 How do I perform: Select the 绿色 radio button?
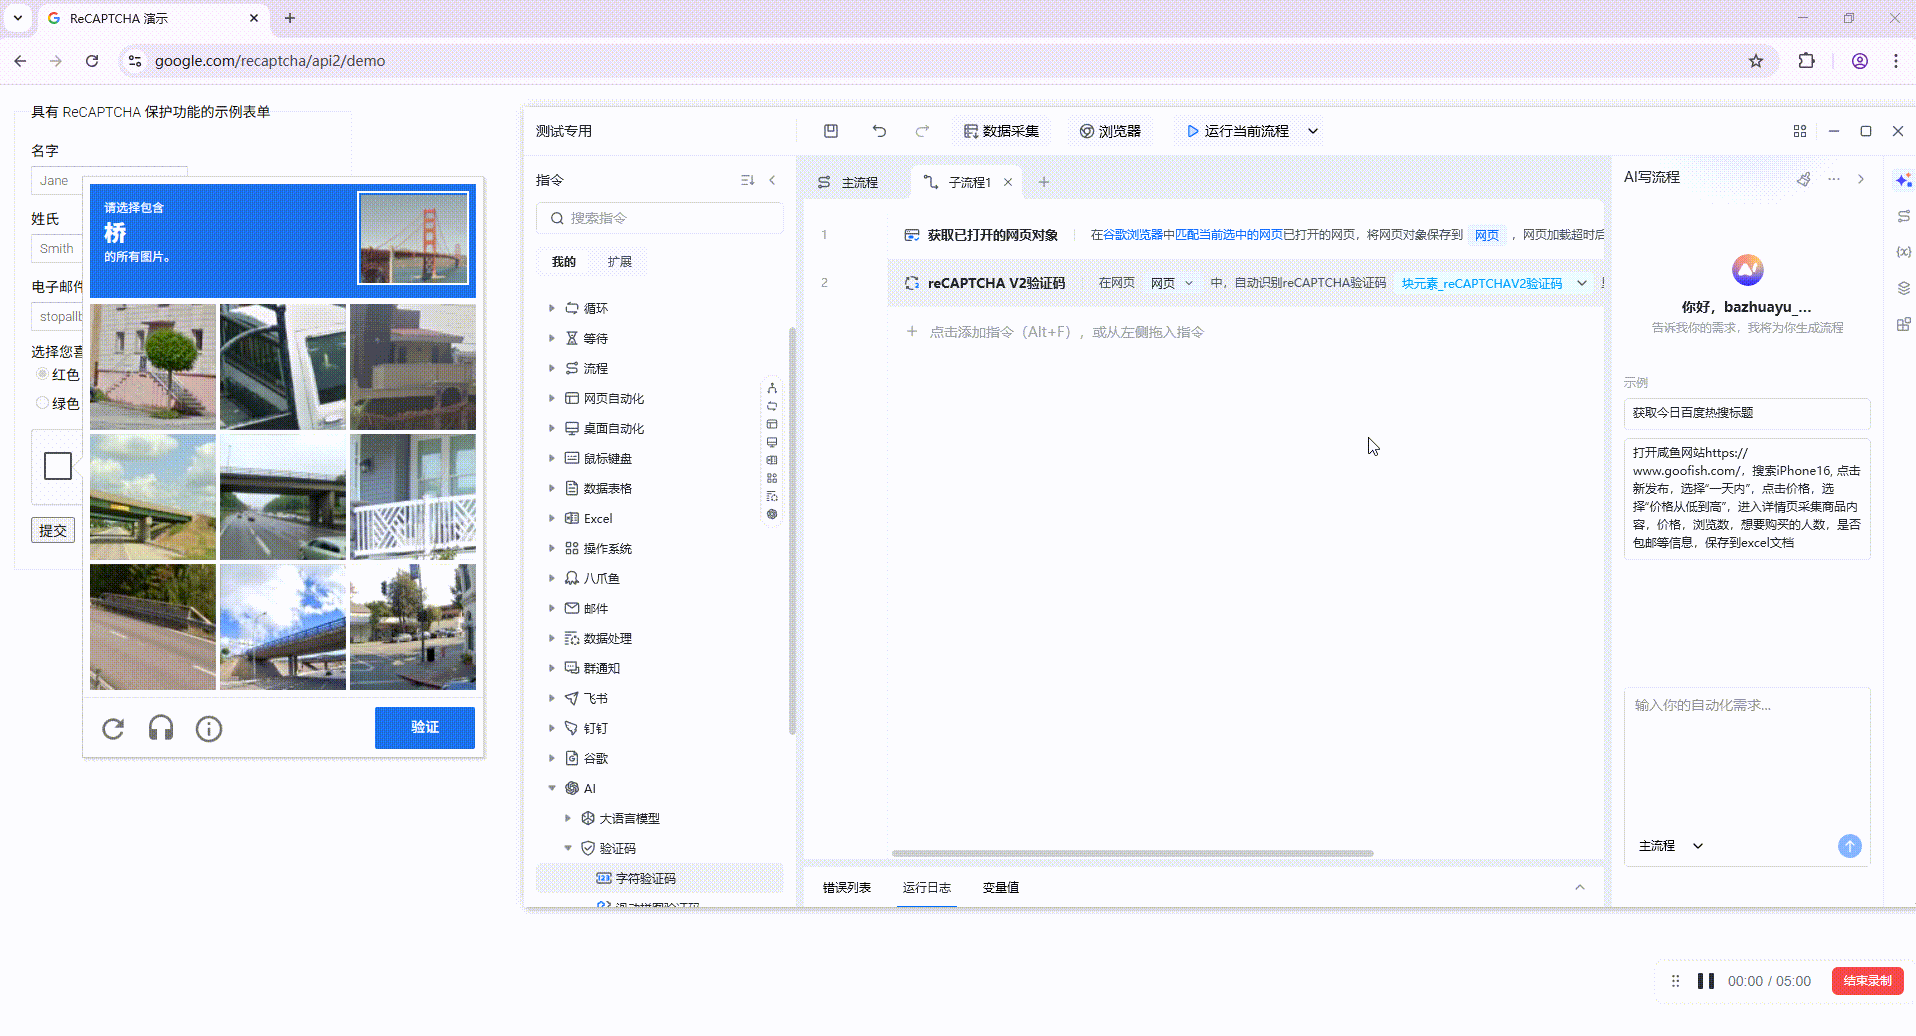(x=42, y=403)
